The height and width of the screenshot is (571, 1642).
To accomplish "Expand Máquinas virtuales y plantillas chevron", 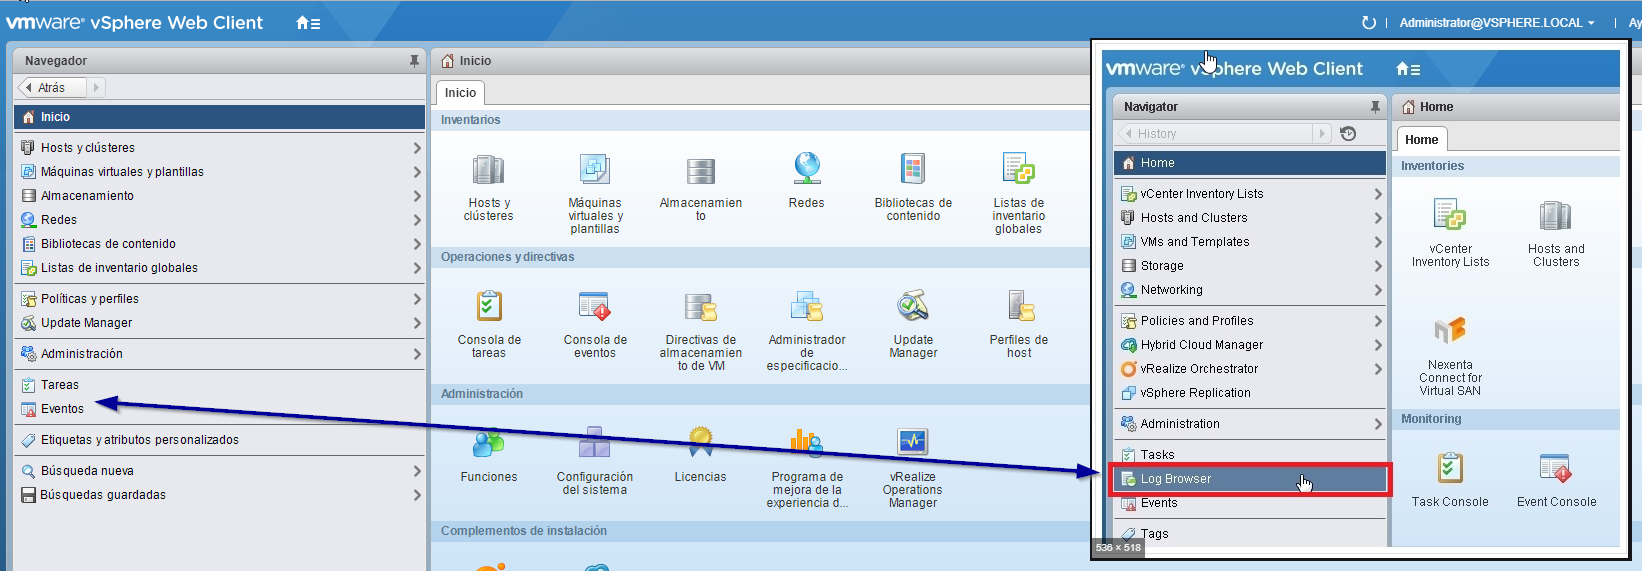I will [x=417, y=172].
